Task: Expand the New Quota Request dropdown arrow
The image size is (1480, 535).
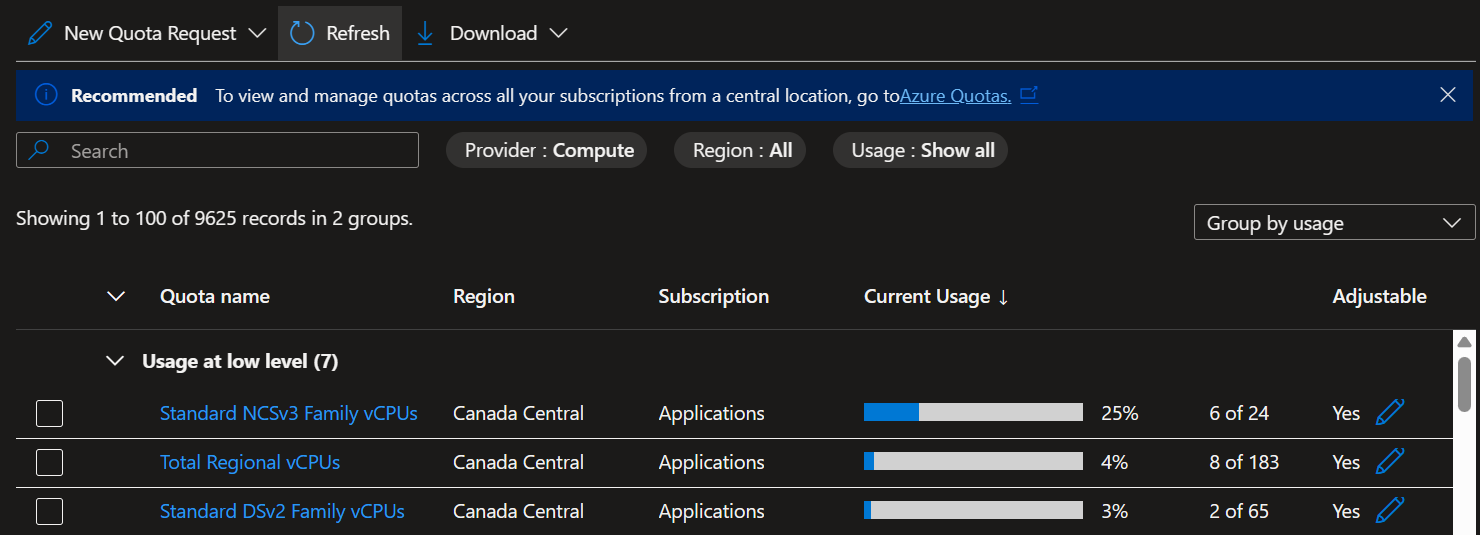Action: pos(257,33)
